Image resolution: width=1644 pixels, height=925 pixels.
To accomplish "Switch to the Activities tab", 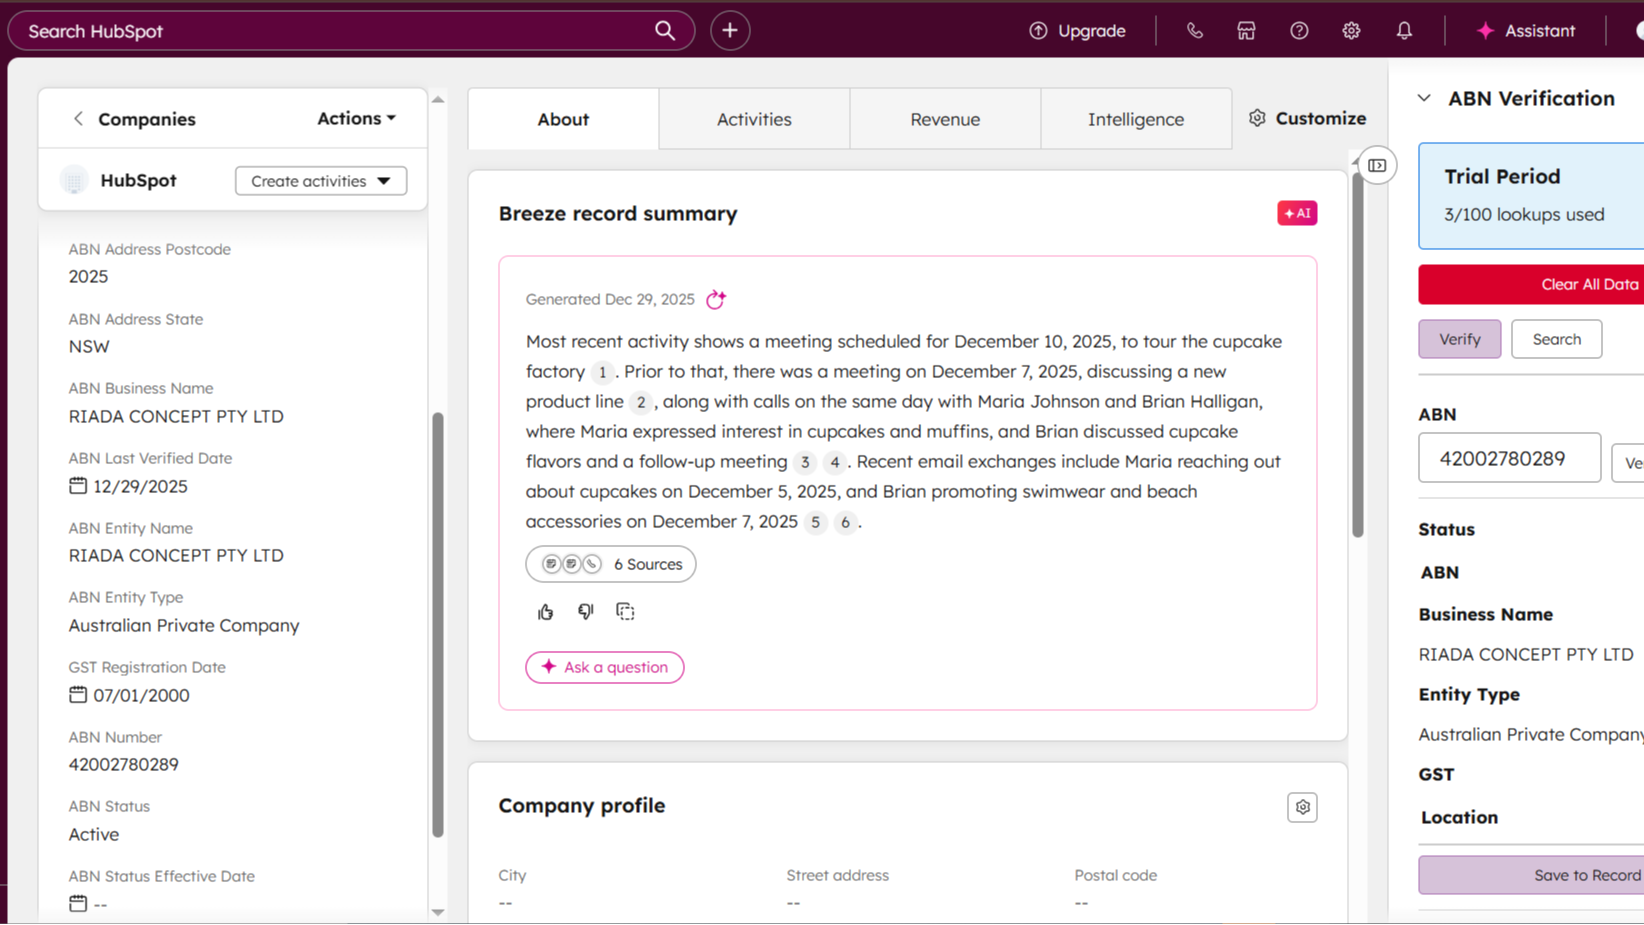I will click(754, 119).
